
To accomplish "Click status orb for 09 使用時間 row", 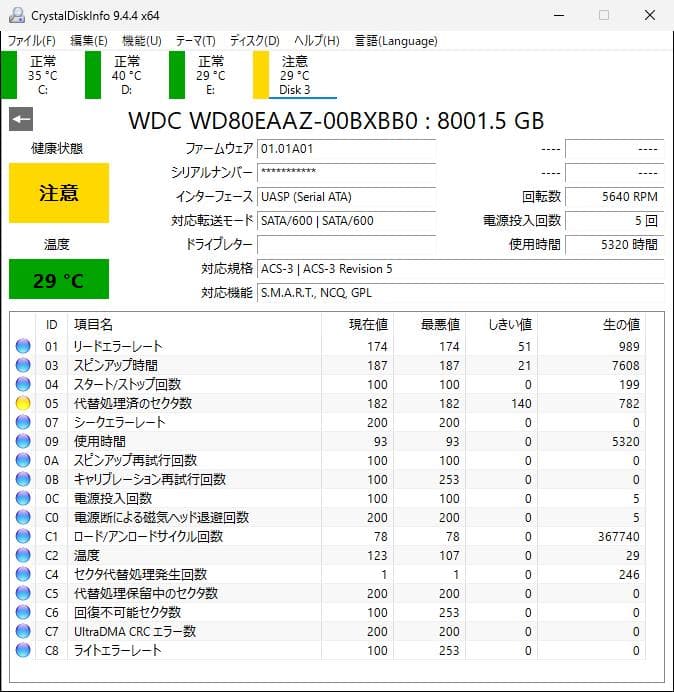I will click(x=23, y=441).
